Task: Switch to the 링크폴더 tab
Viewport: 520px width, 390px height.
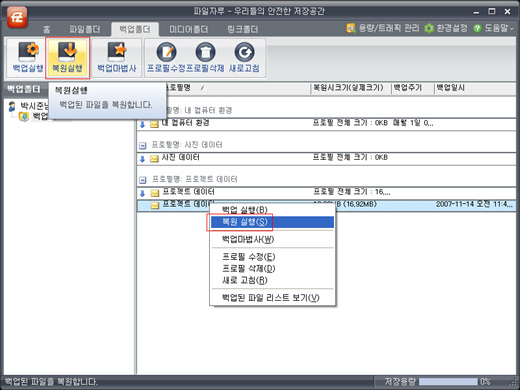Action: (243, 29)
